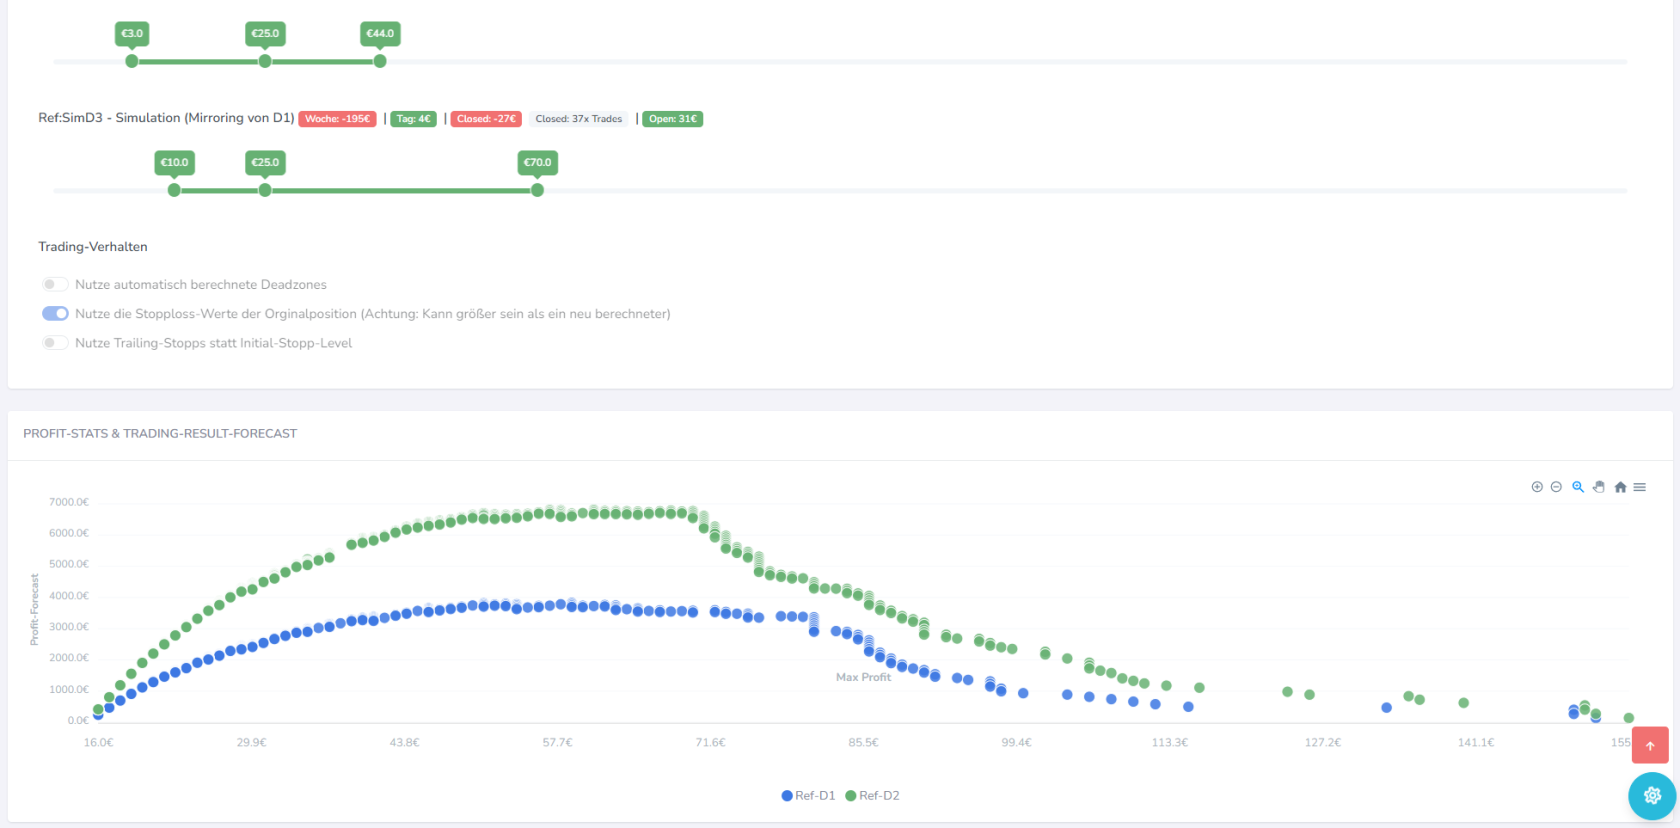Viewport: 1680px width, 828px height.
Task: Select the chart panning hand tool
Action: tap(1599, 487)
